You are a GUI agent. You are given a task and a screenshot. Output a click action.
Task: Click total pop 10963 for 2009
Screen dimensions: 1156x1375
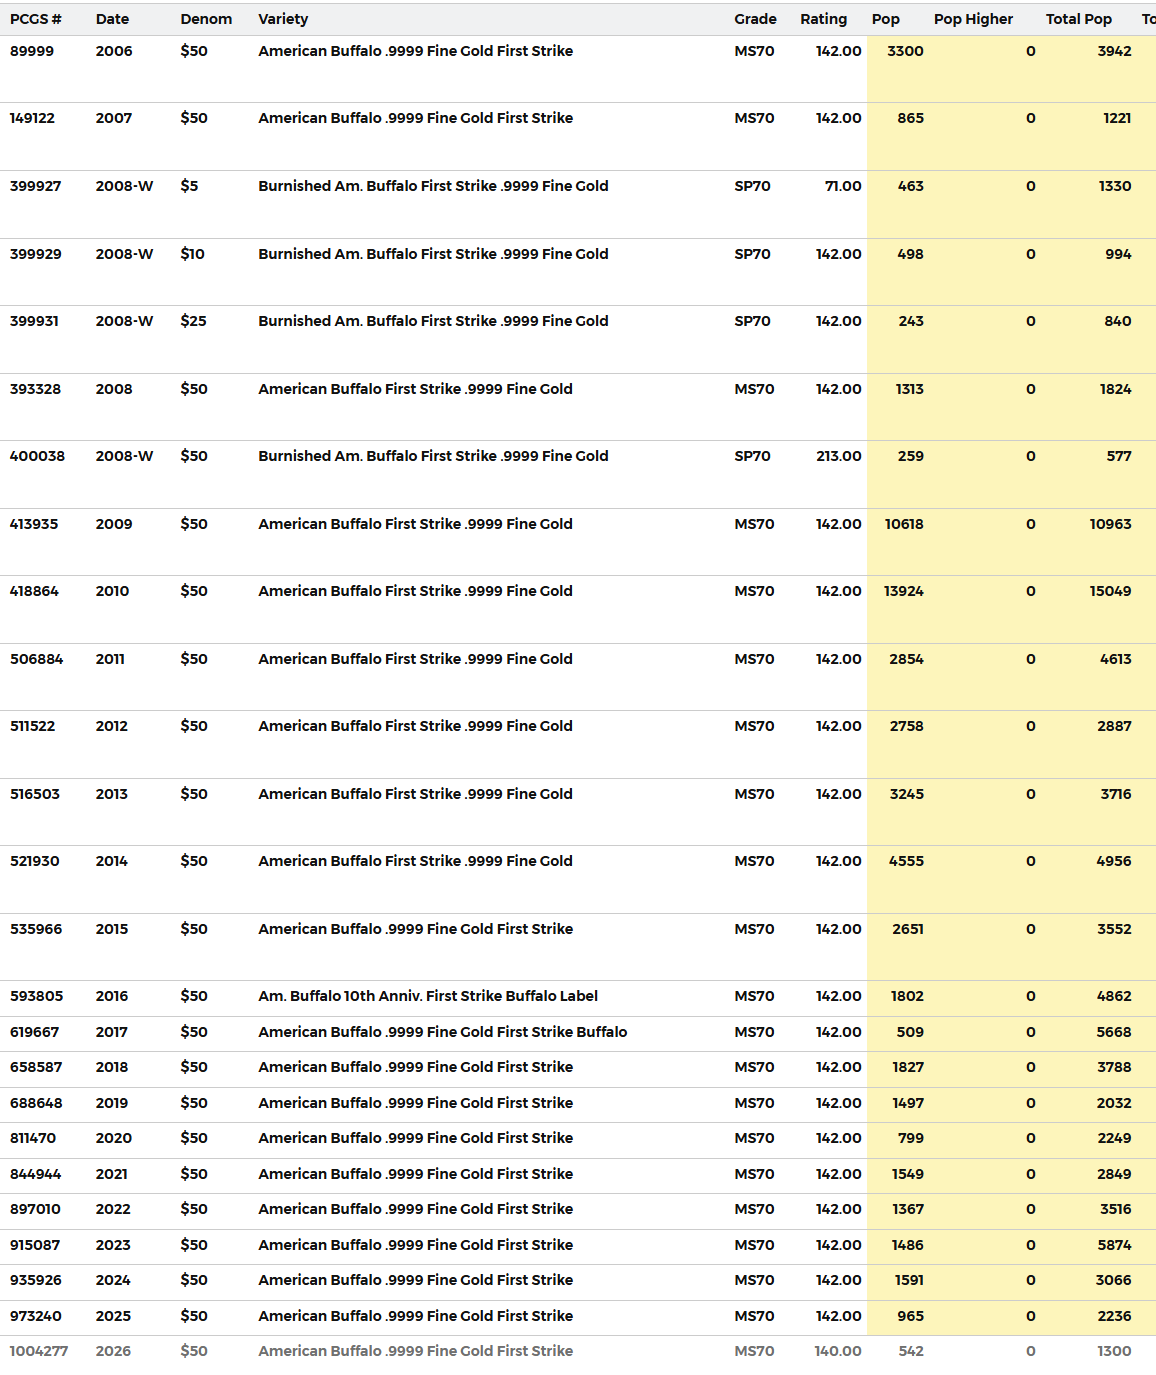(x=1110, y=524)
